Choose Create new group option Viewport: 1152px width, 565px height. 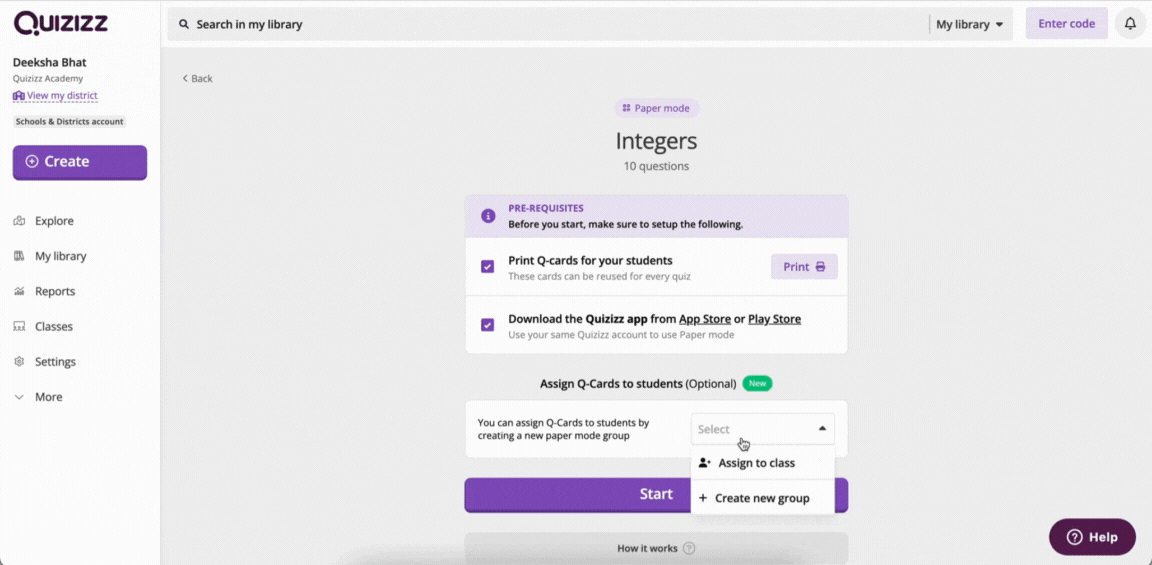point(763,498)
